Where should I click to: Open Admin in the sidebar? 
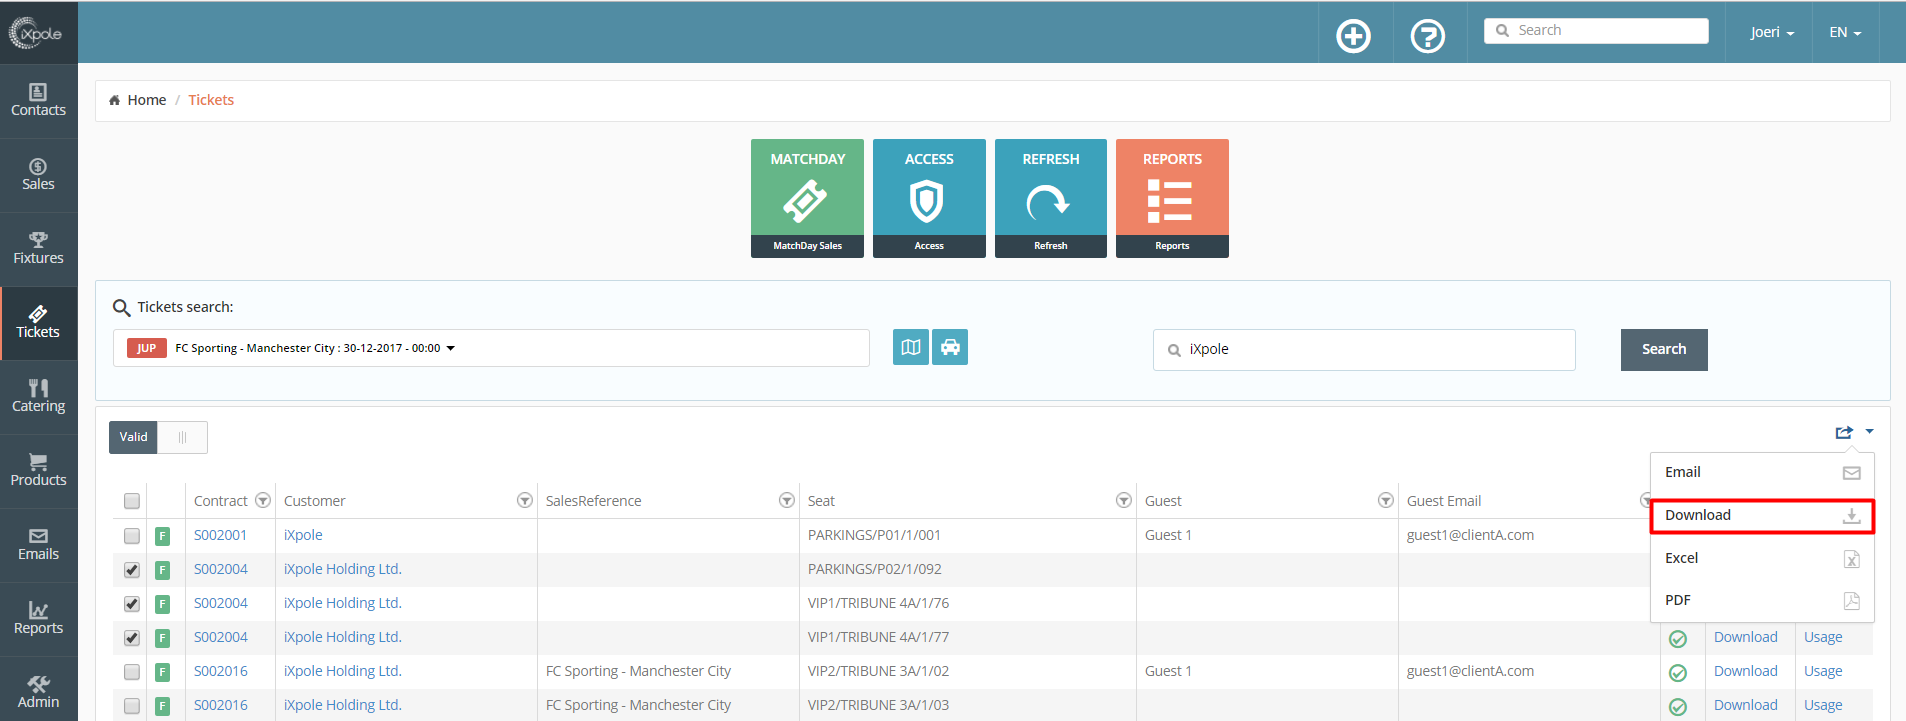38,692
